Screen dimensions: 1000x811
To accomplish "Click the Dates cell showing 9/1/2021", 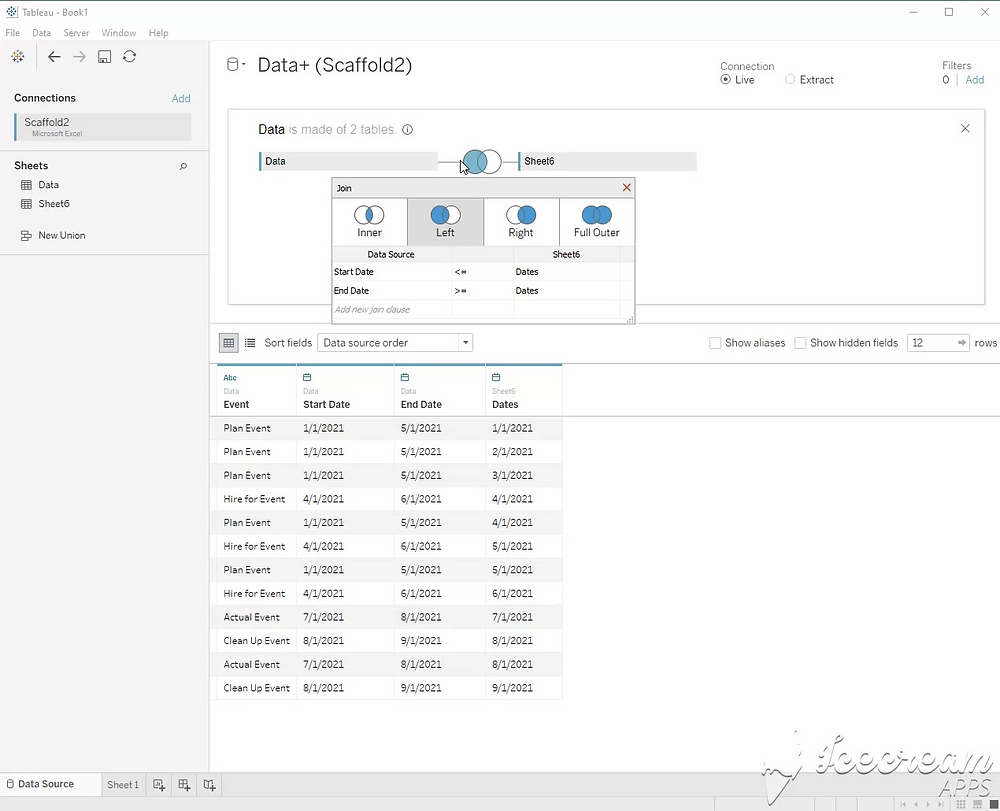I will pos(512,688).
